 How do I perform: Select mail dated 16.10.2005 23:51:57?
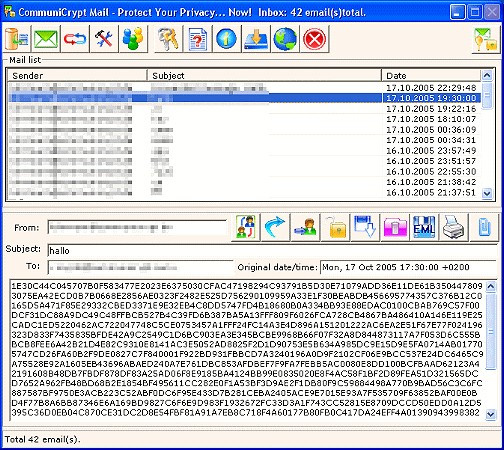click(244, 161)
